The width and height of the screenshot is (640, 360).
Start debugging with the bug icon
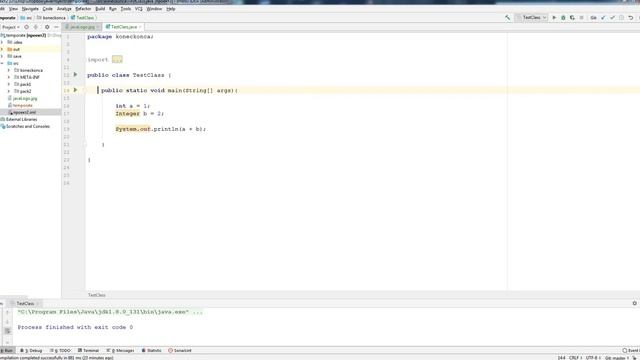[x=563, y=18]
